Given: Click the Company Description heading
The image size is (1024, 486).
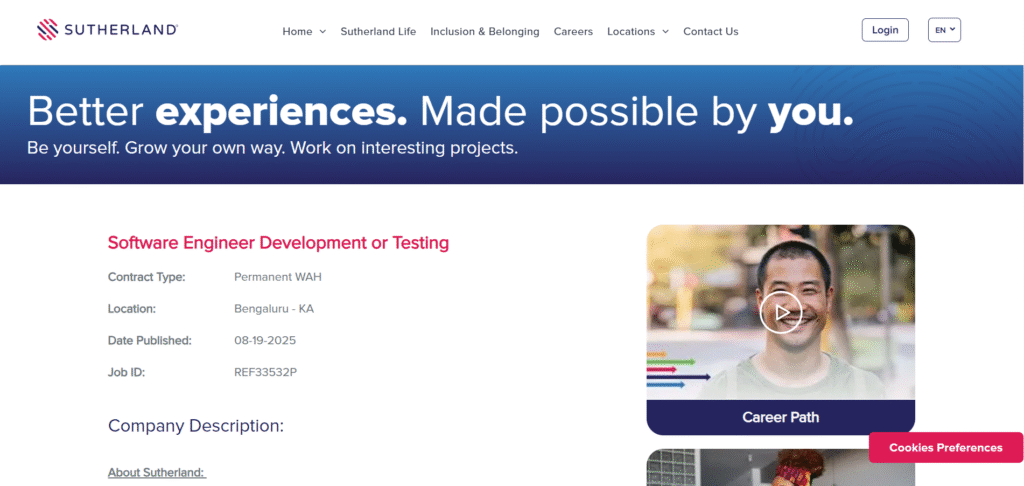Looking at the screenshot, I should 196,426.
